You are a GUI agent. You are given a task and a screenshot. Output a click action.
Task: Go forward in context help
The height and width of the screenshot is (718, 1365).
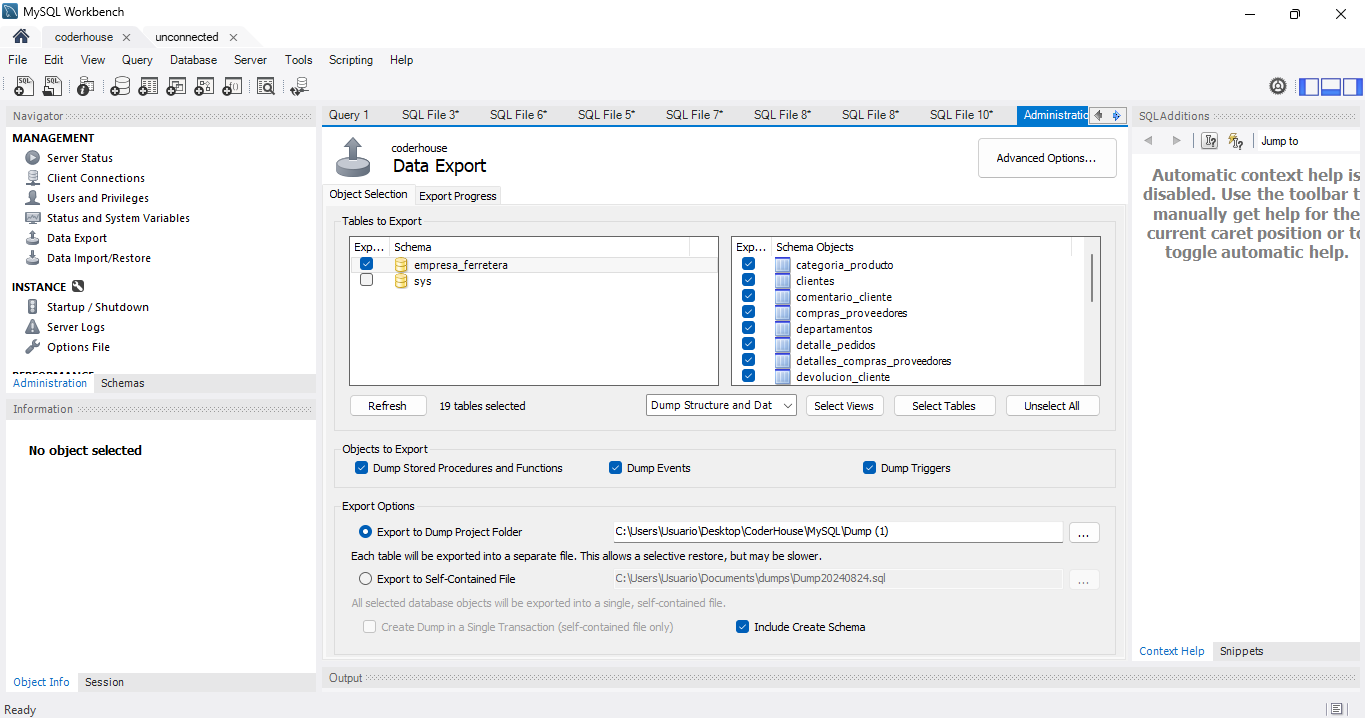(1176, 141)
